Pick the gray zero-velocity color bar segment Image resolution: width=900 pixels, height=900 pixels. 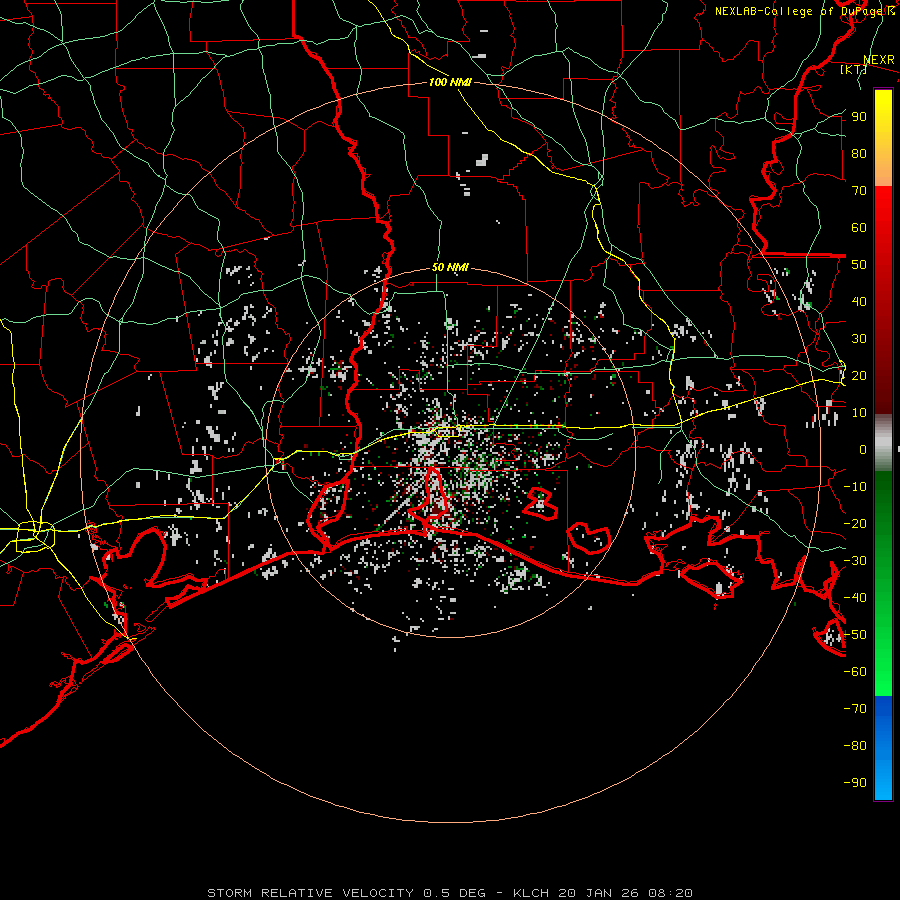tap(883, 443)
